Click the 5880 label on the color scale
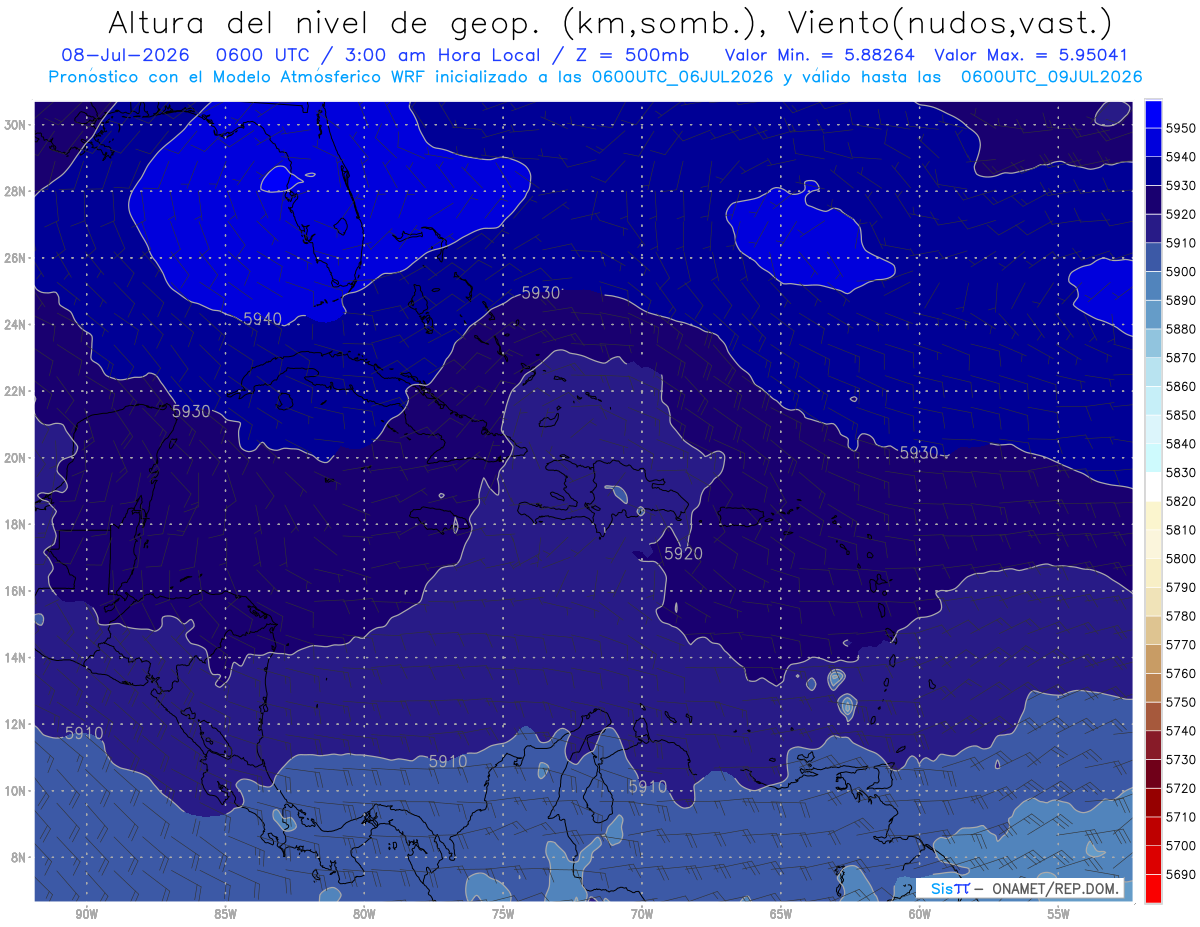Viewport: 1200px width, 927px height. (1180, 329)
